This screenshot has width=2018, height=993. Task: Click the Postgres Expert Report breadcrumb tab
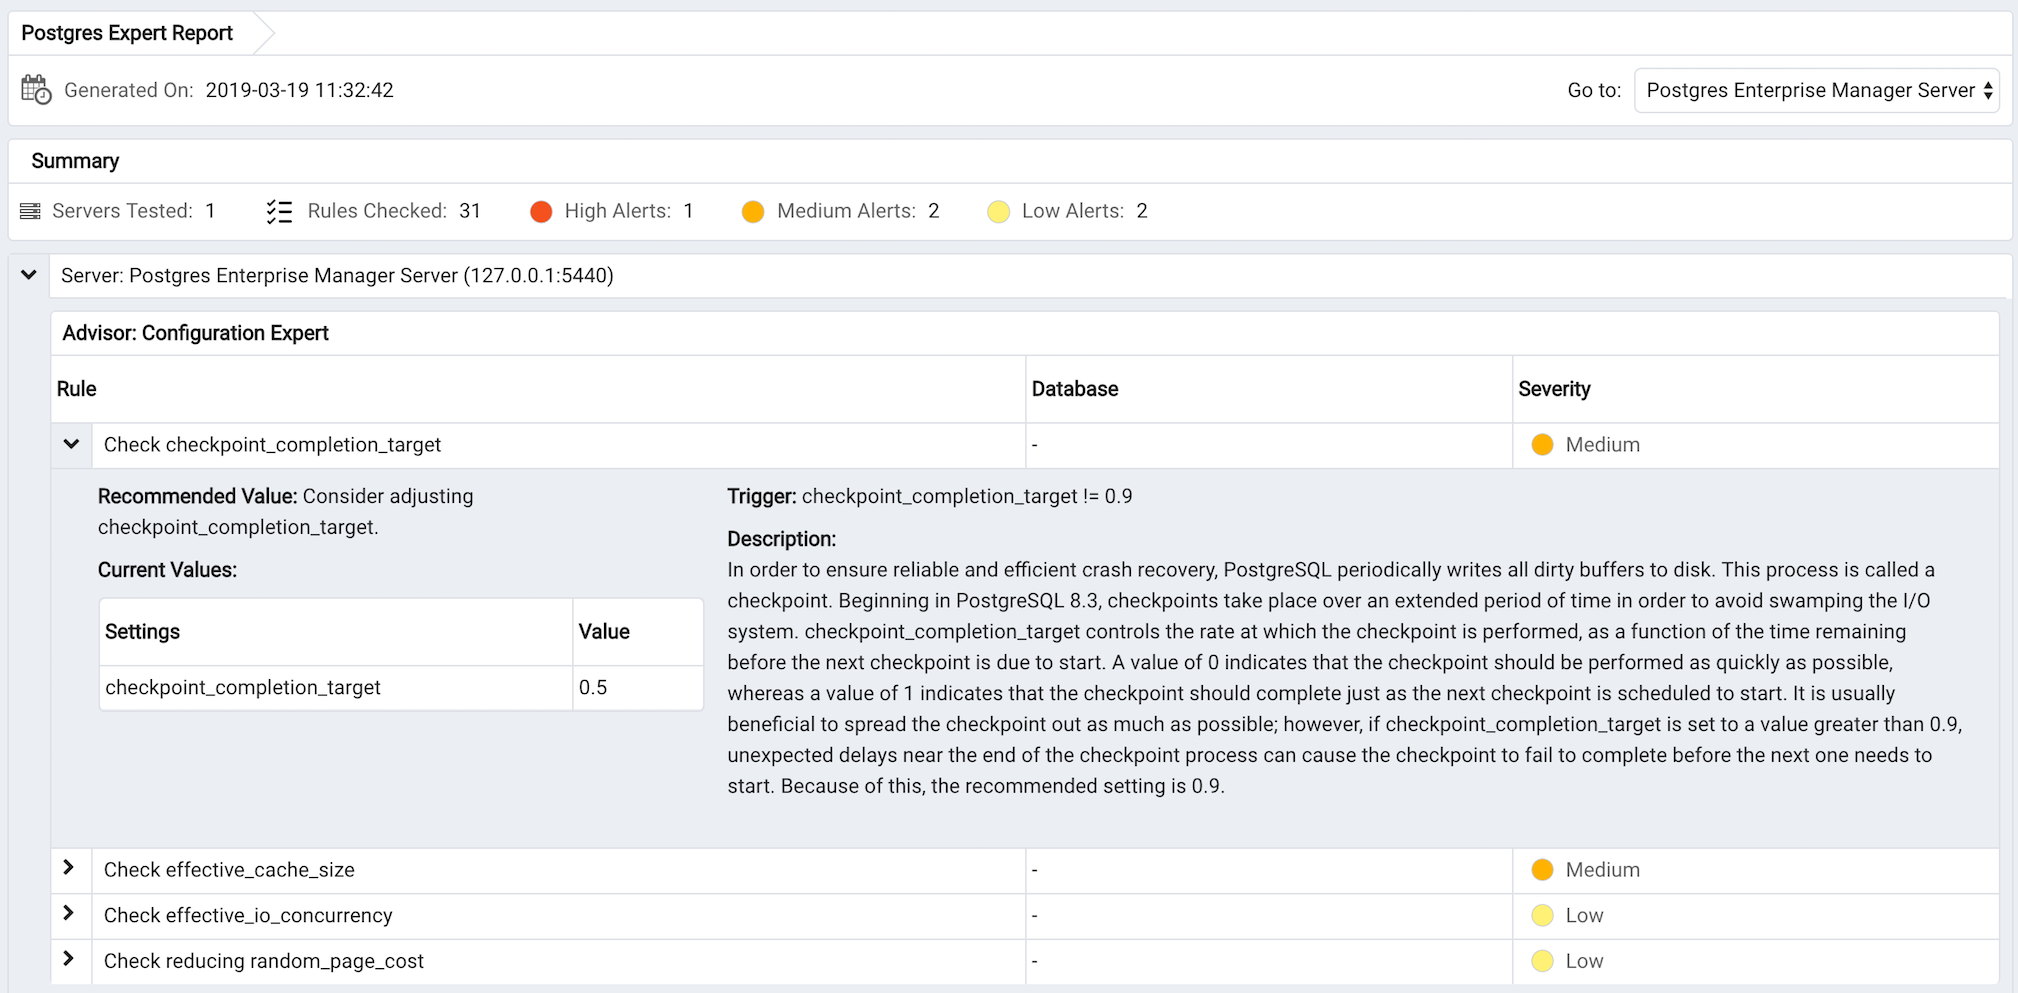click(127, 33)
